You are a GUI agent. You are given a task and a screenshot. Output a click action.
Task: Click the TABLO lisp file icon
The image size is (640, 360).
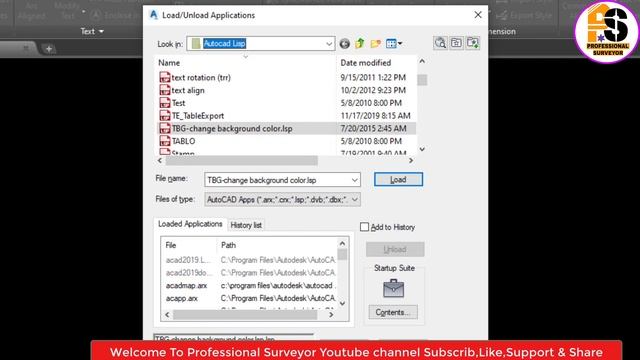pos(164,141)
